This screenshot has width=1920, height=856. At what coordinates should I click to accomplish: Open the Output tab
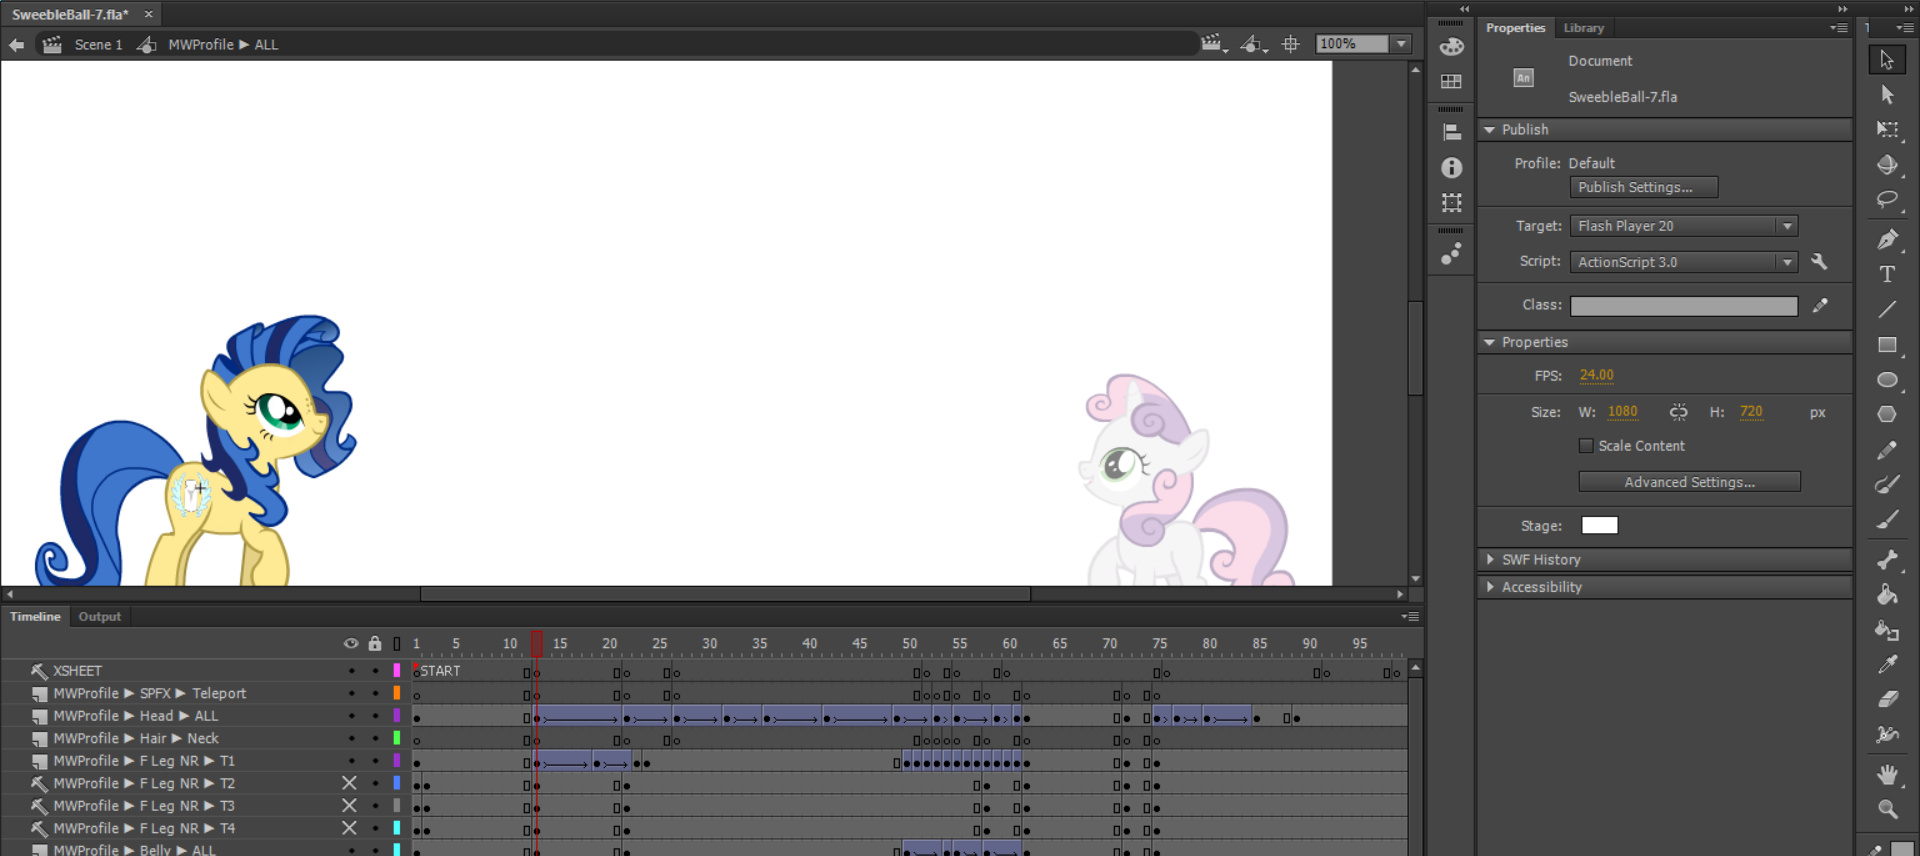coord(100,617)
